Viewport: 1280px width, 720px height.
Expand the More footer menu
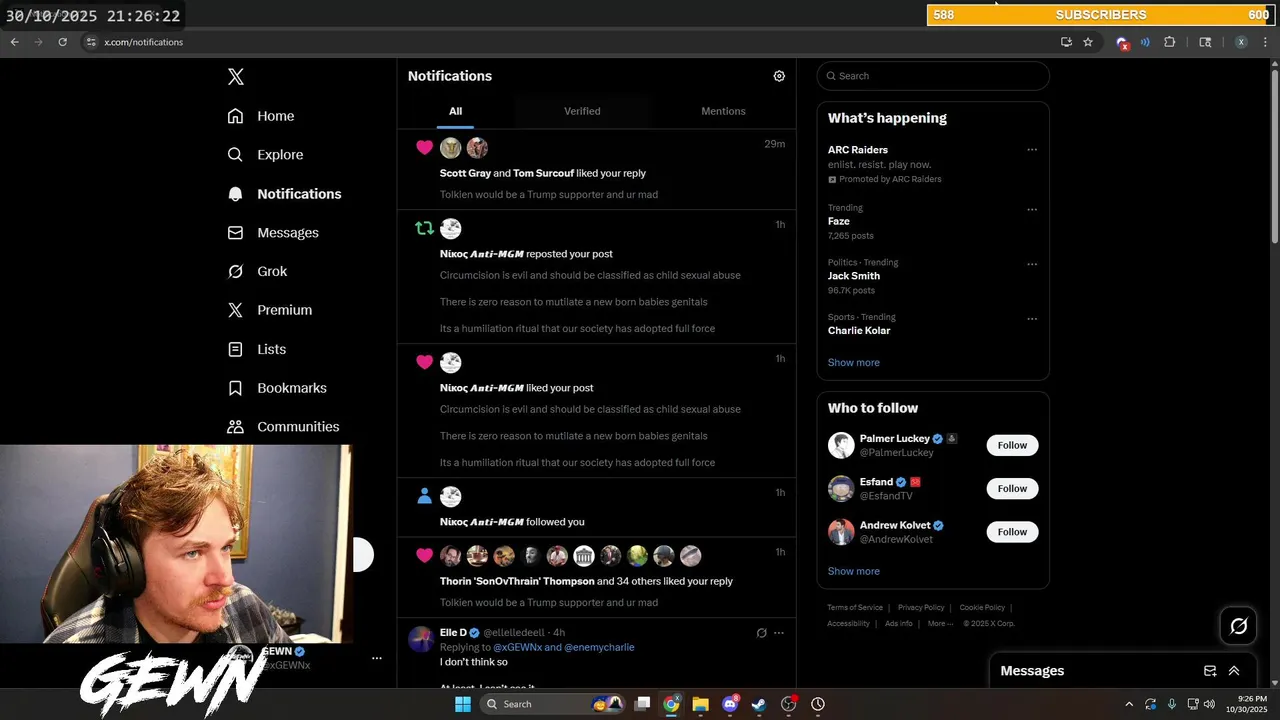click(x=940, y=624)
